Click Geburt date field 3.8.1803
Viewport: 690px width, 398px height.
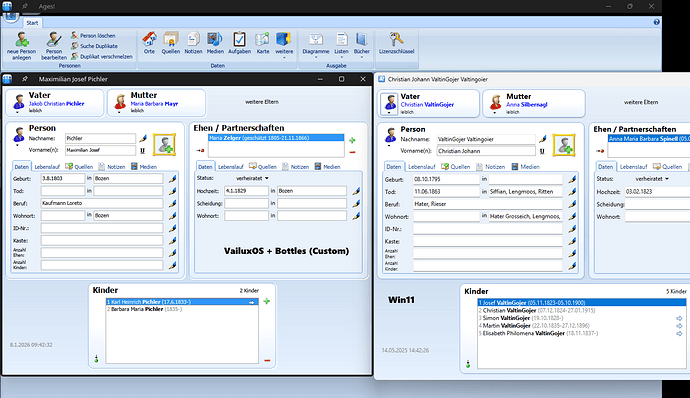click(x=62, y=178)
